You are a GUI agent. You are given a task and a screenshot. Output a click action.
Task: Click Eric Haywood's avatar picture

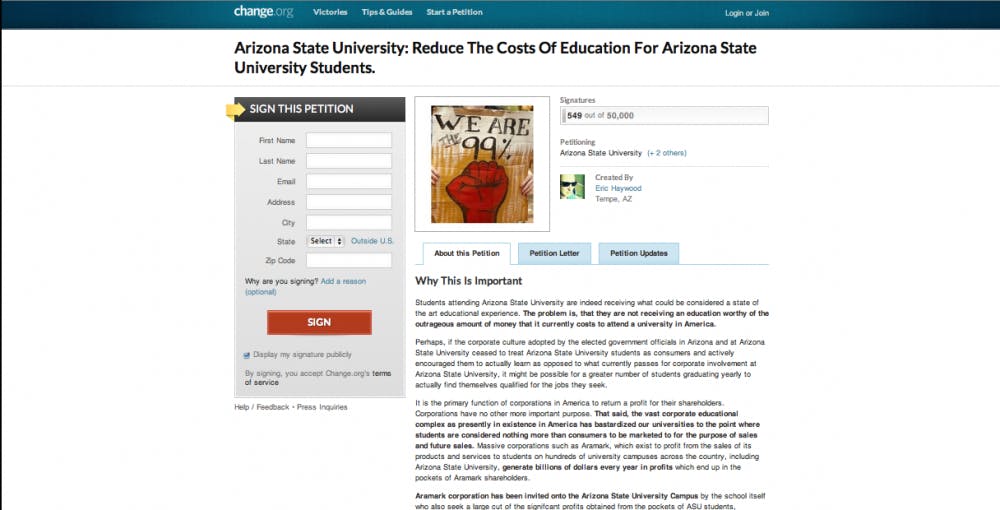click(572, 187)
